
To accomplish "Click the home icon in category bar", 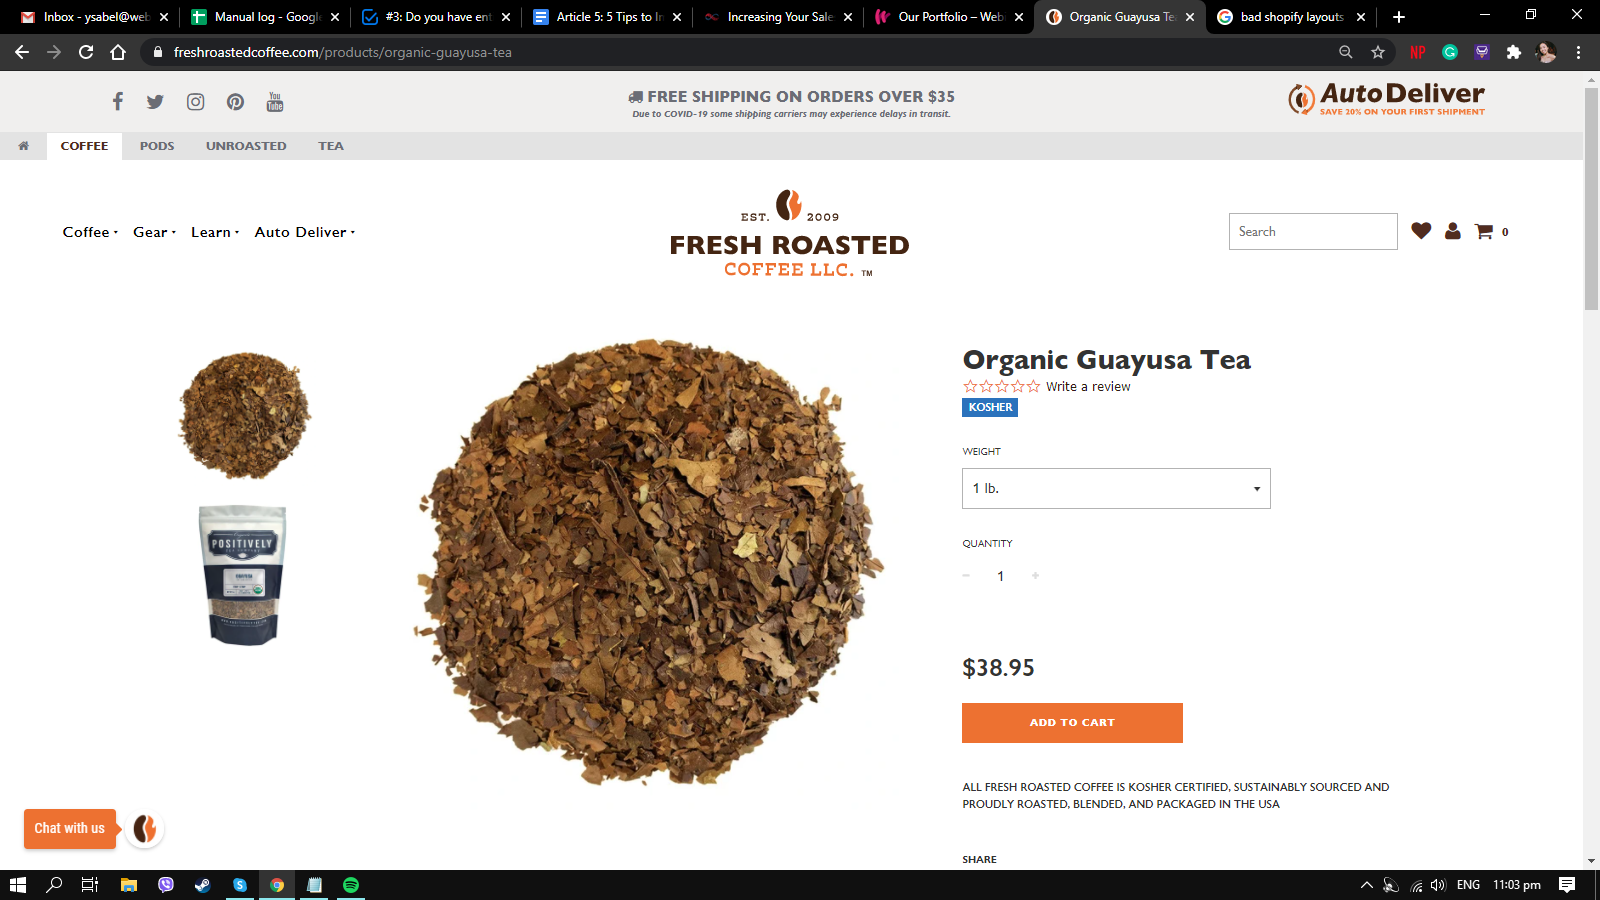I will pos(24,146).
